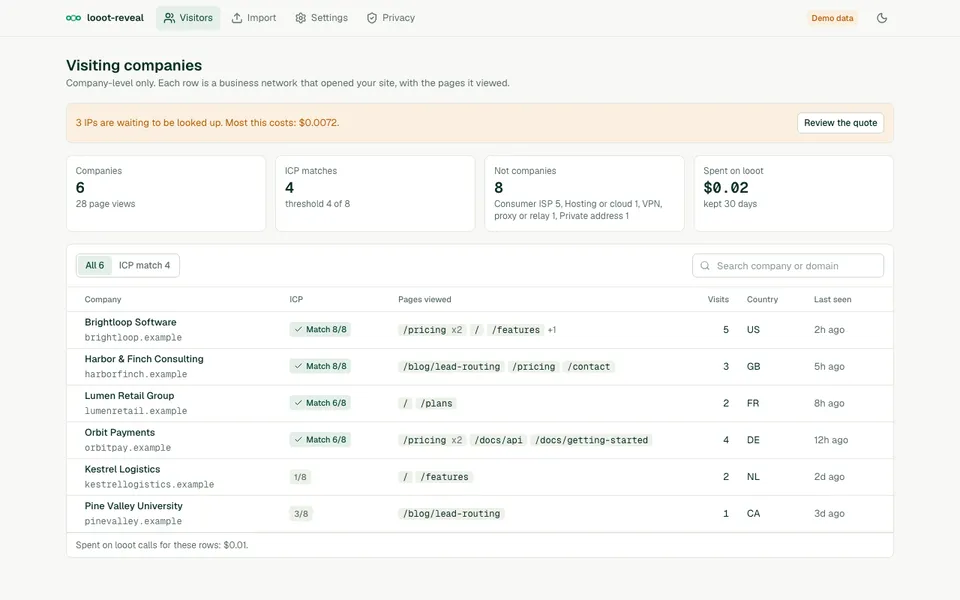Click Pine Valley's /blog/lead-routing chip
960x600 pixels.
click(451, 514)
